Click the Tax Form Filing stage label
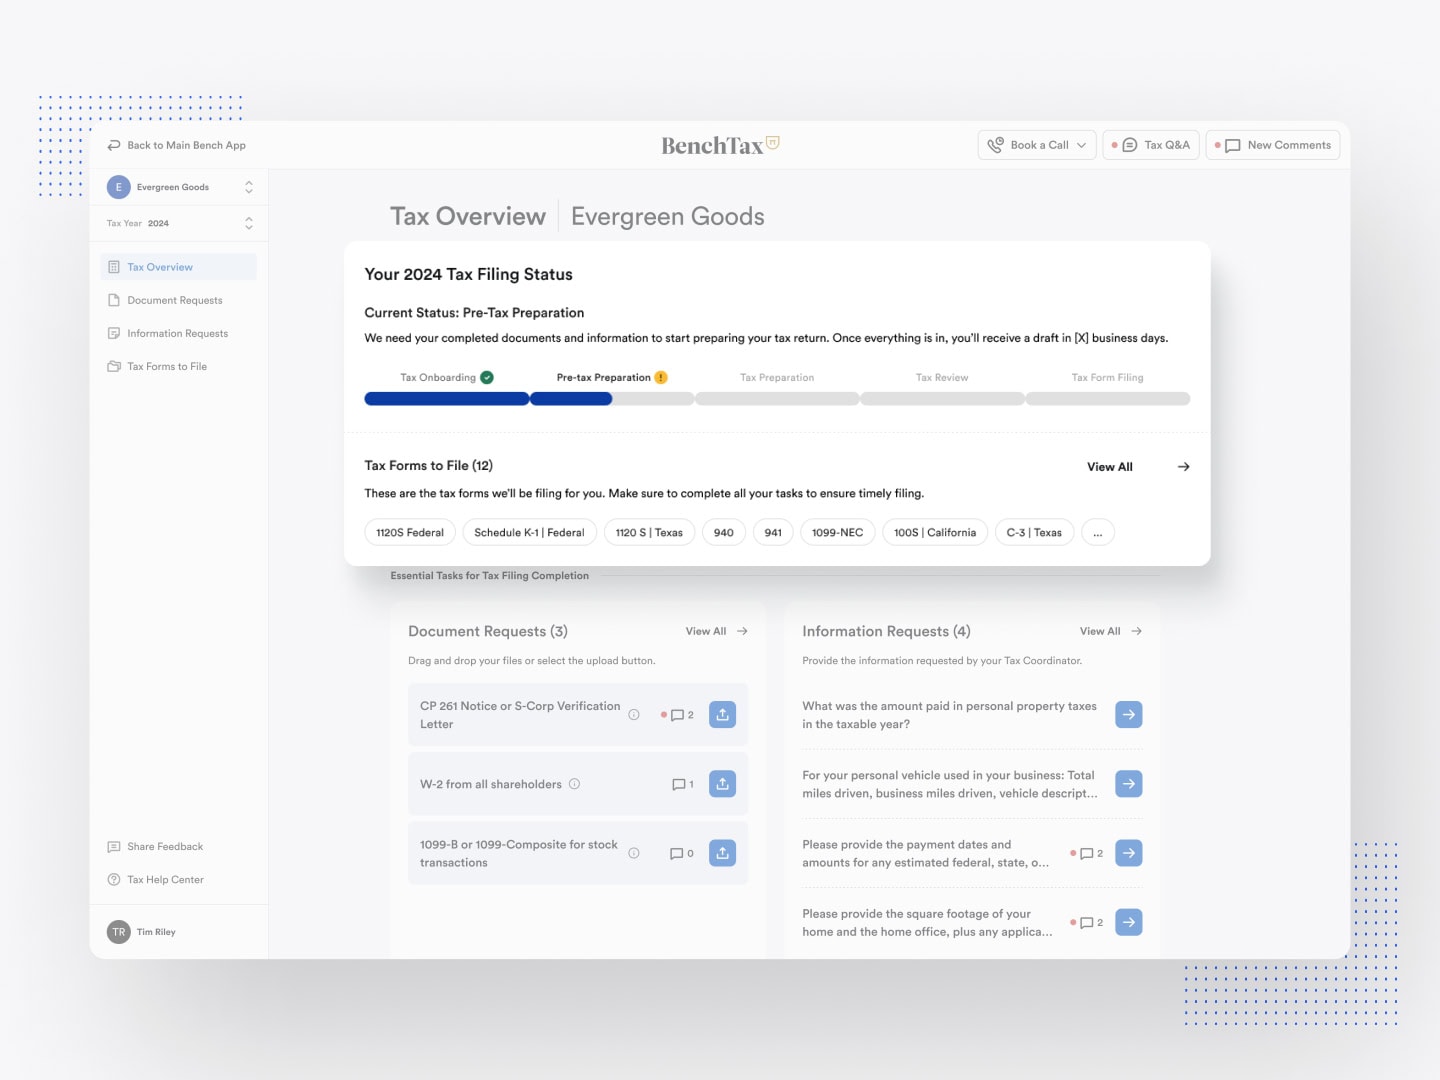 click(1107, 378)
